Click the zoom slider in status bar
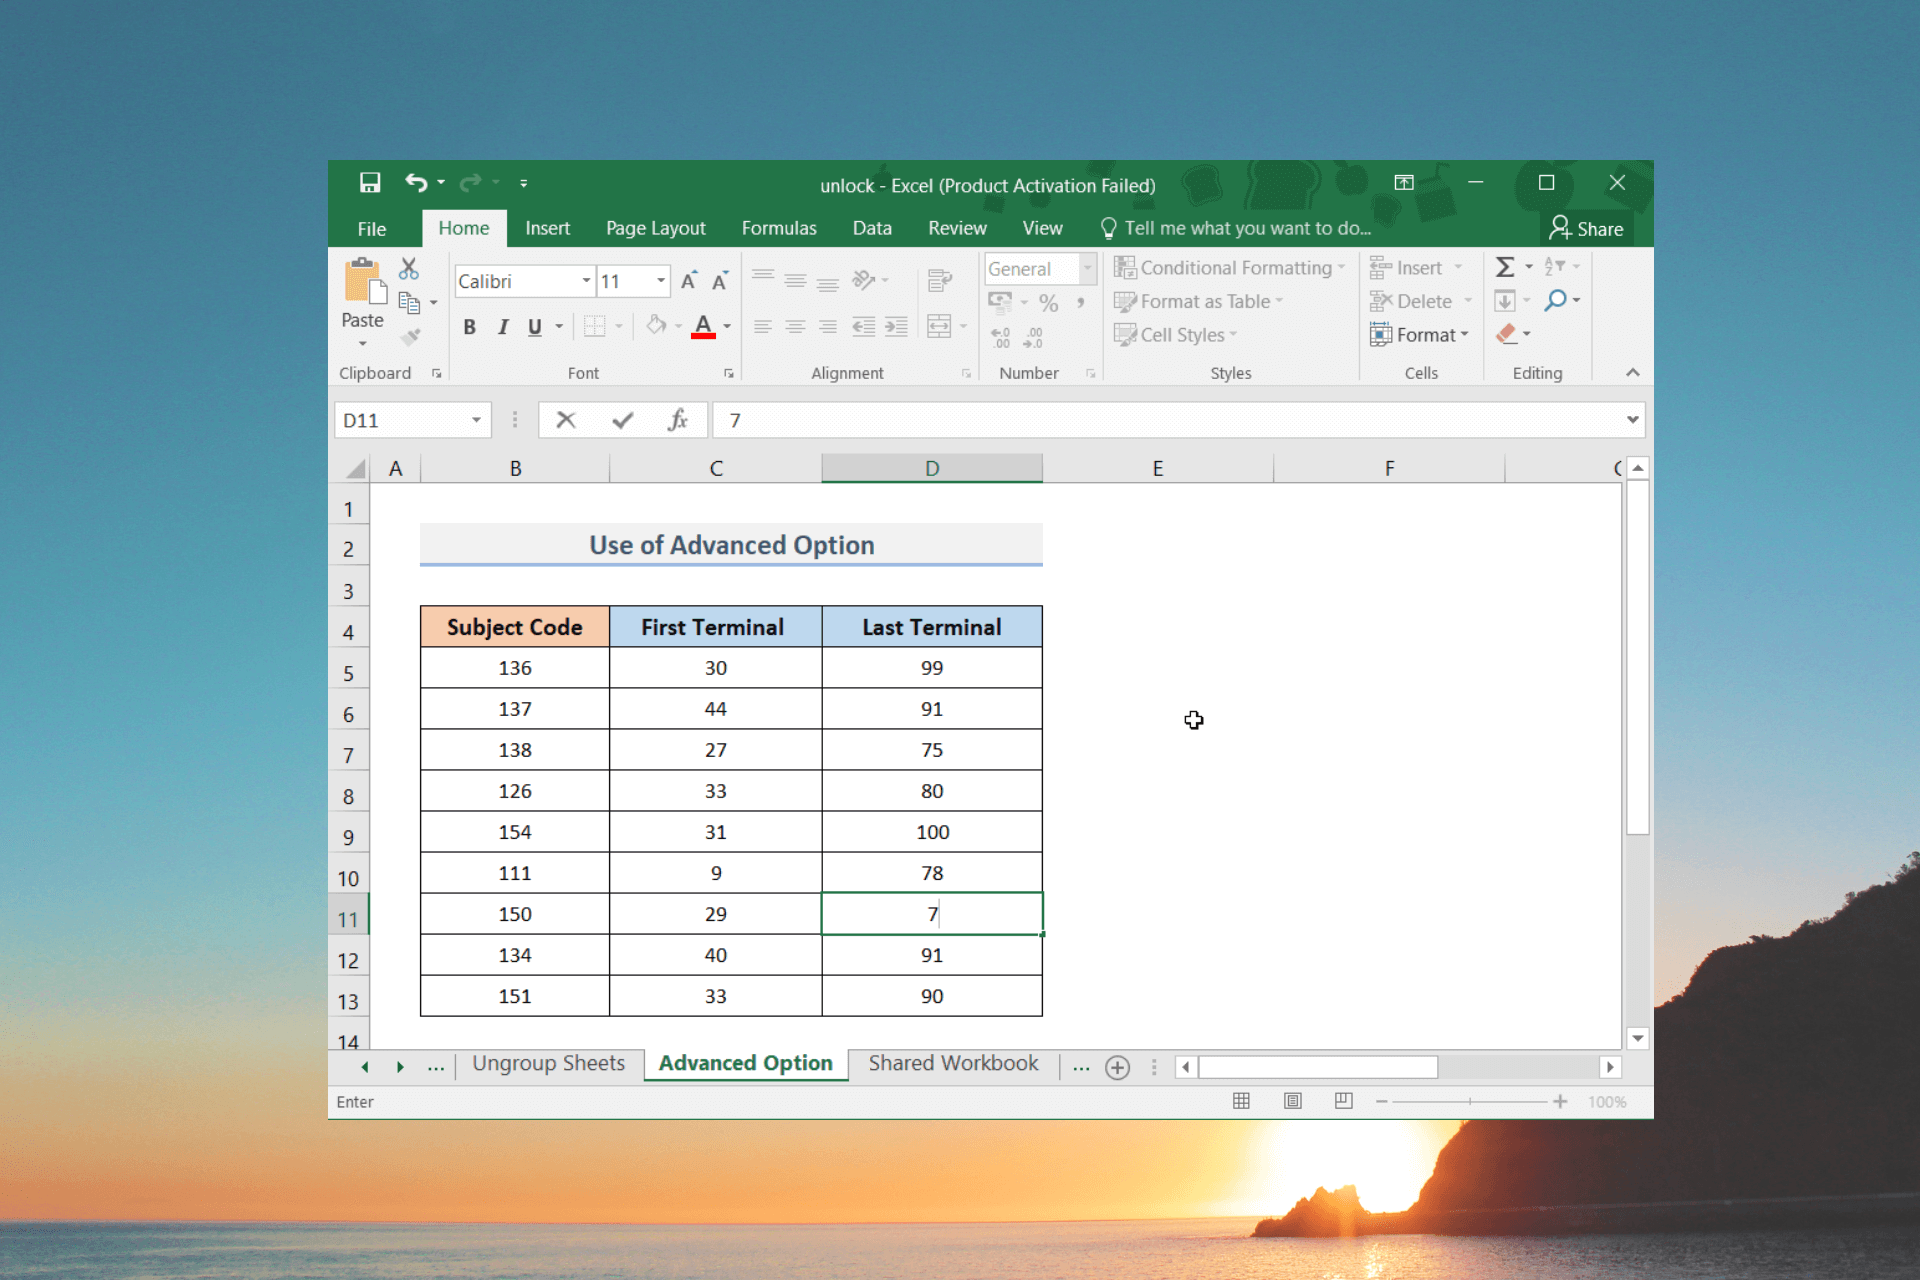The height and width of the screenshot is (1280, 1920). [1469, 1101]
